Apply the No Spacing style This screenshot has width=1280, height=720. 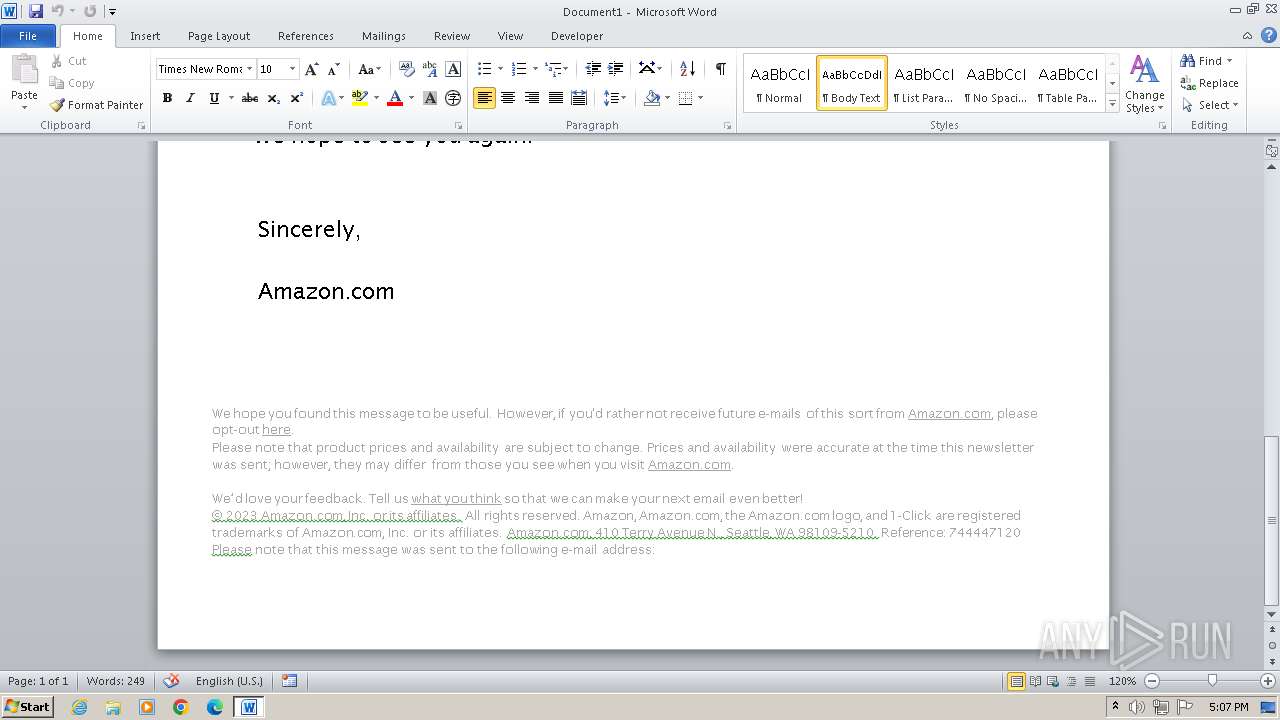pyautogui.click(x=996, y=83)
